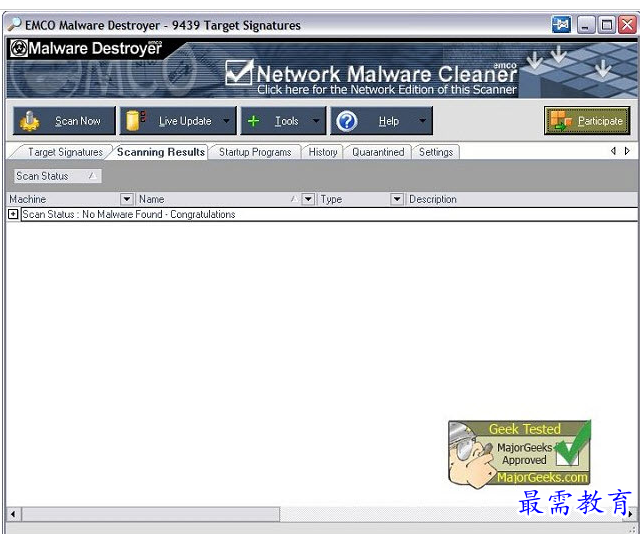Screen dimensions: 640x534
Task: Switch to the Settings tab
Action: tap(436, 152)
